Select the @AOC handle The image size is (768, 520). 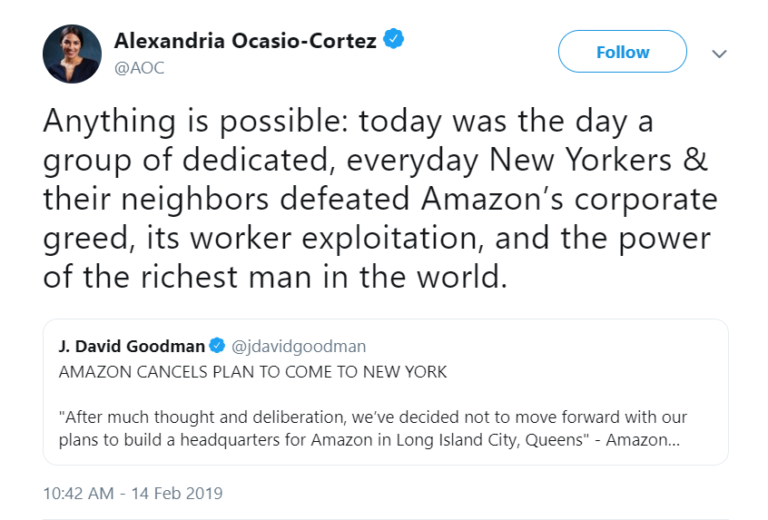click(138, 68)
